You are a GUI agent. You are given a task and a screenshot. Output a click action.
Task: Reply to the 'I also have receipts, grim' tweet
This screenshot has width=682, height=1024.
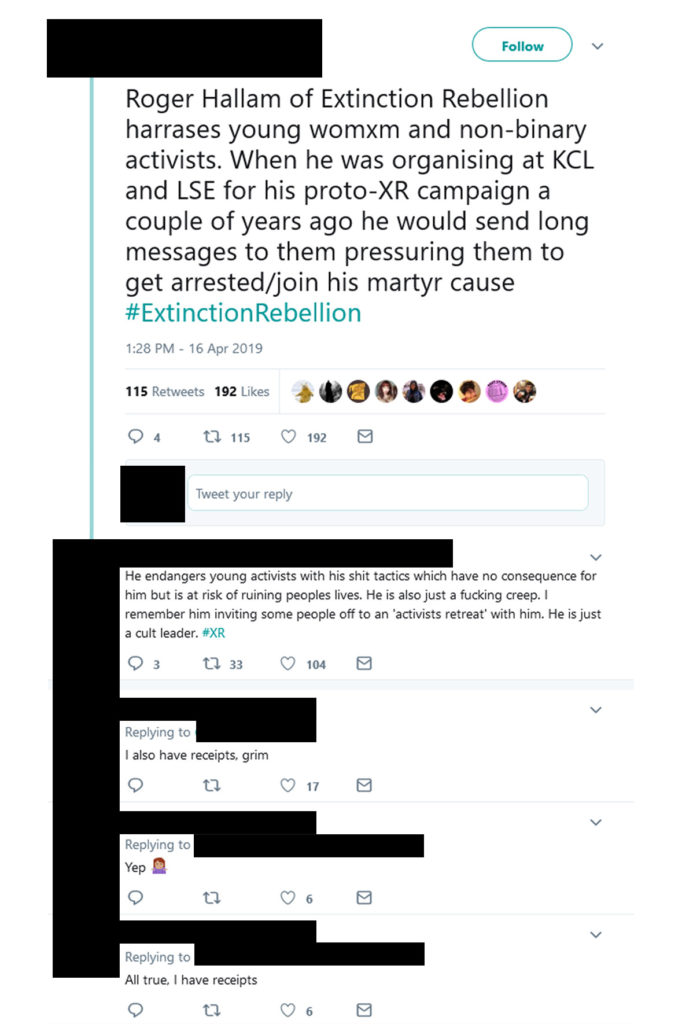pyautogui.click(x=137, y=786)
